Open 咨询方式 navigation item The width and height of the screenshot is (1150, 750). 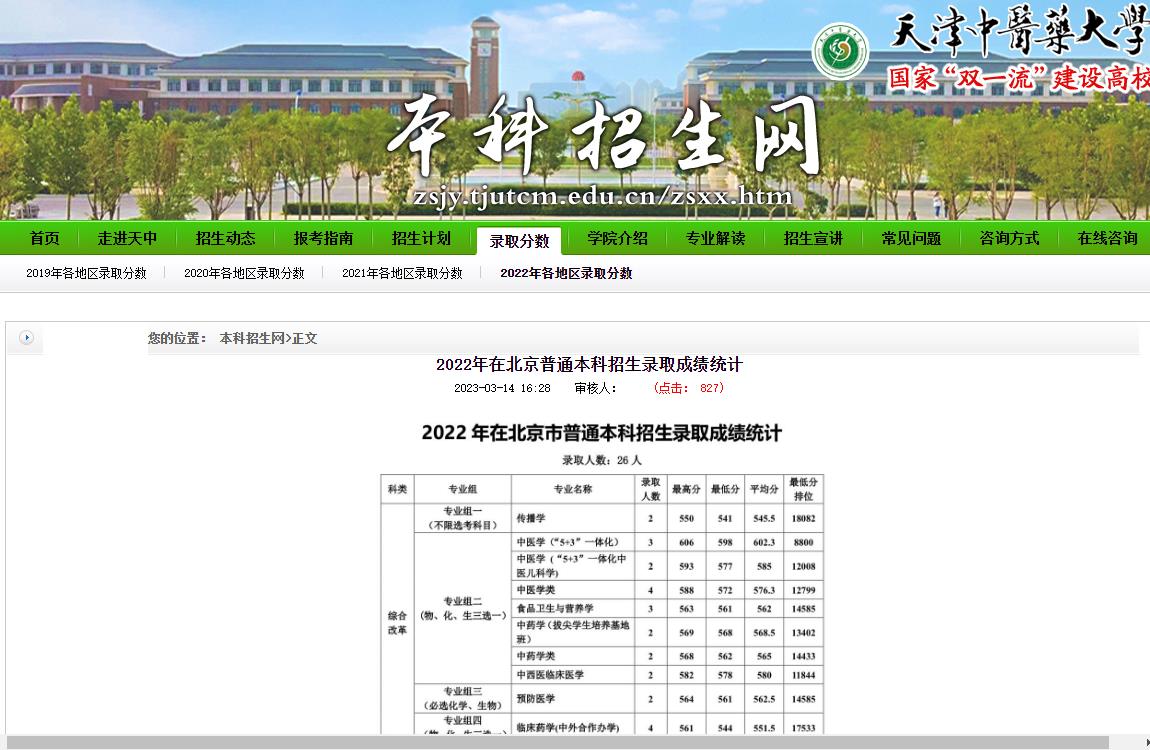[x=1009, y=238]
